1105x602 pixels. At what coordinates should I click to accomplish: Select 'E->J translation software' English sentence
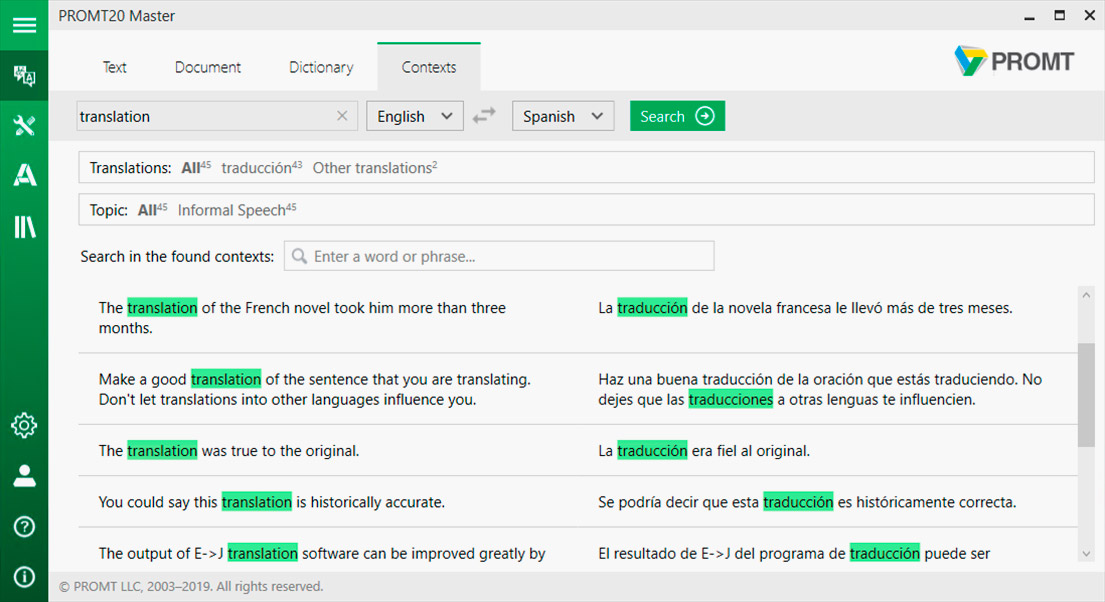click(x=322, y=553)
